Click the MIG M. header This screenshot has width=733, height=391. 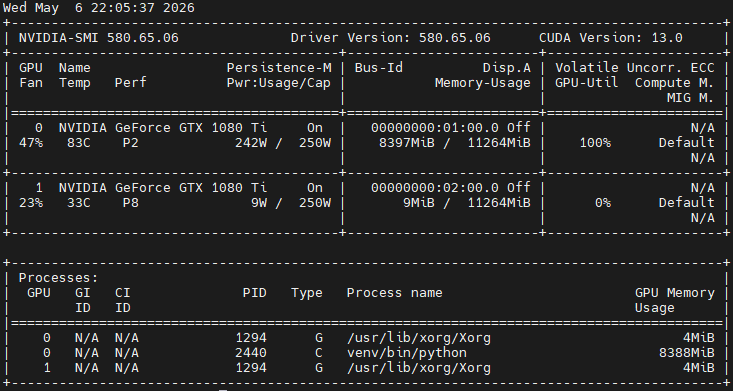point(690,98)
